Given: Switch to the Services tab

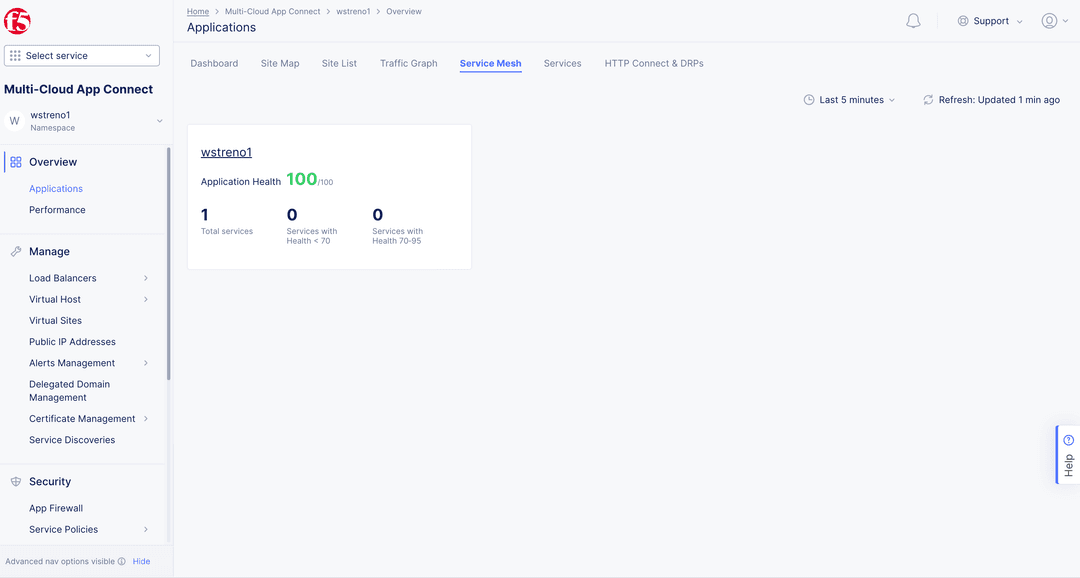Looking at the screenshot, I should pos(562,63).
